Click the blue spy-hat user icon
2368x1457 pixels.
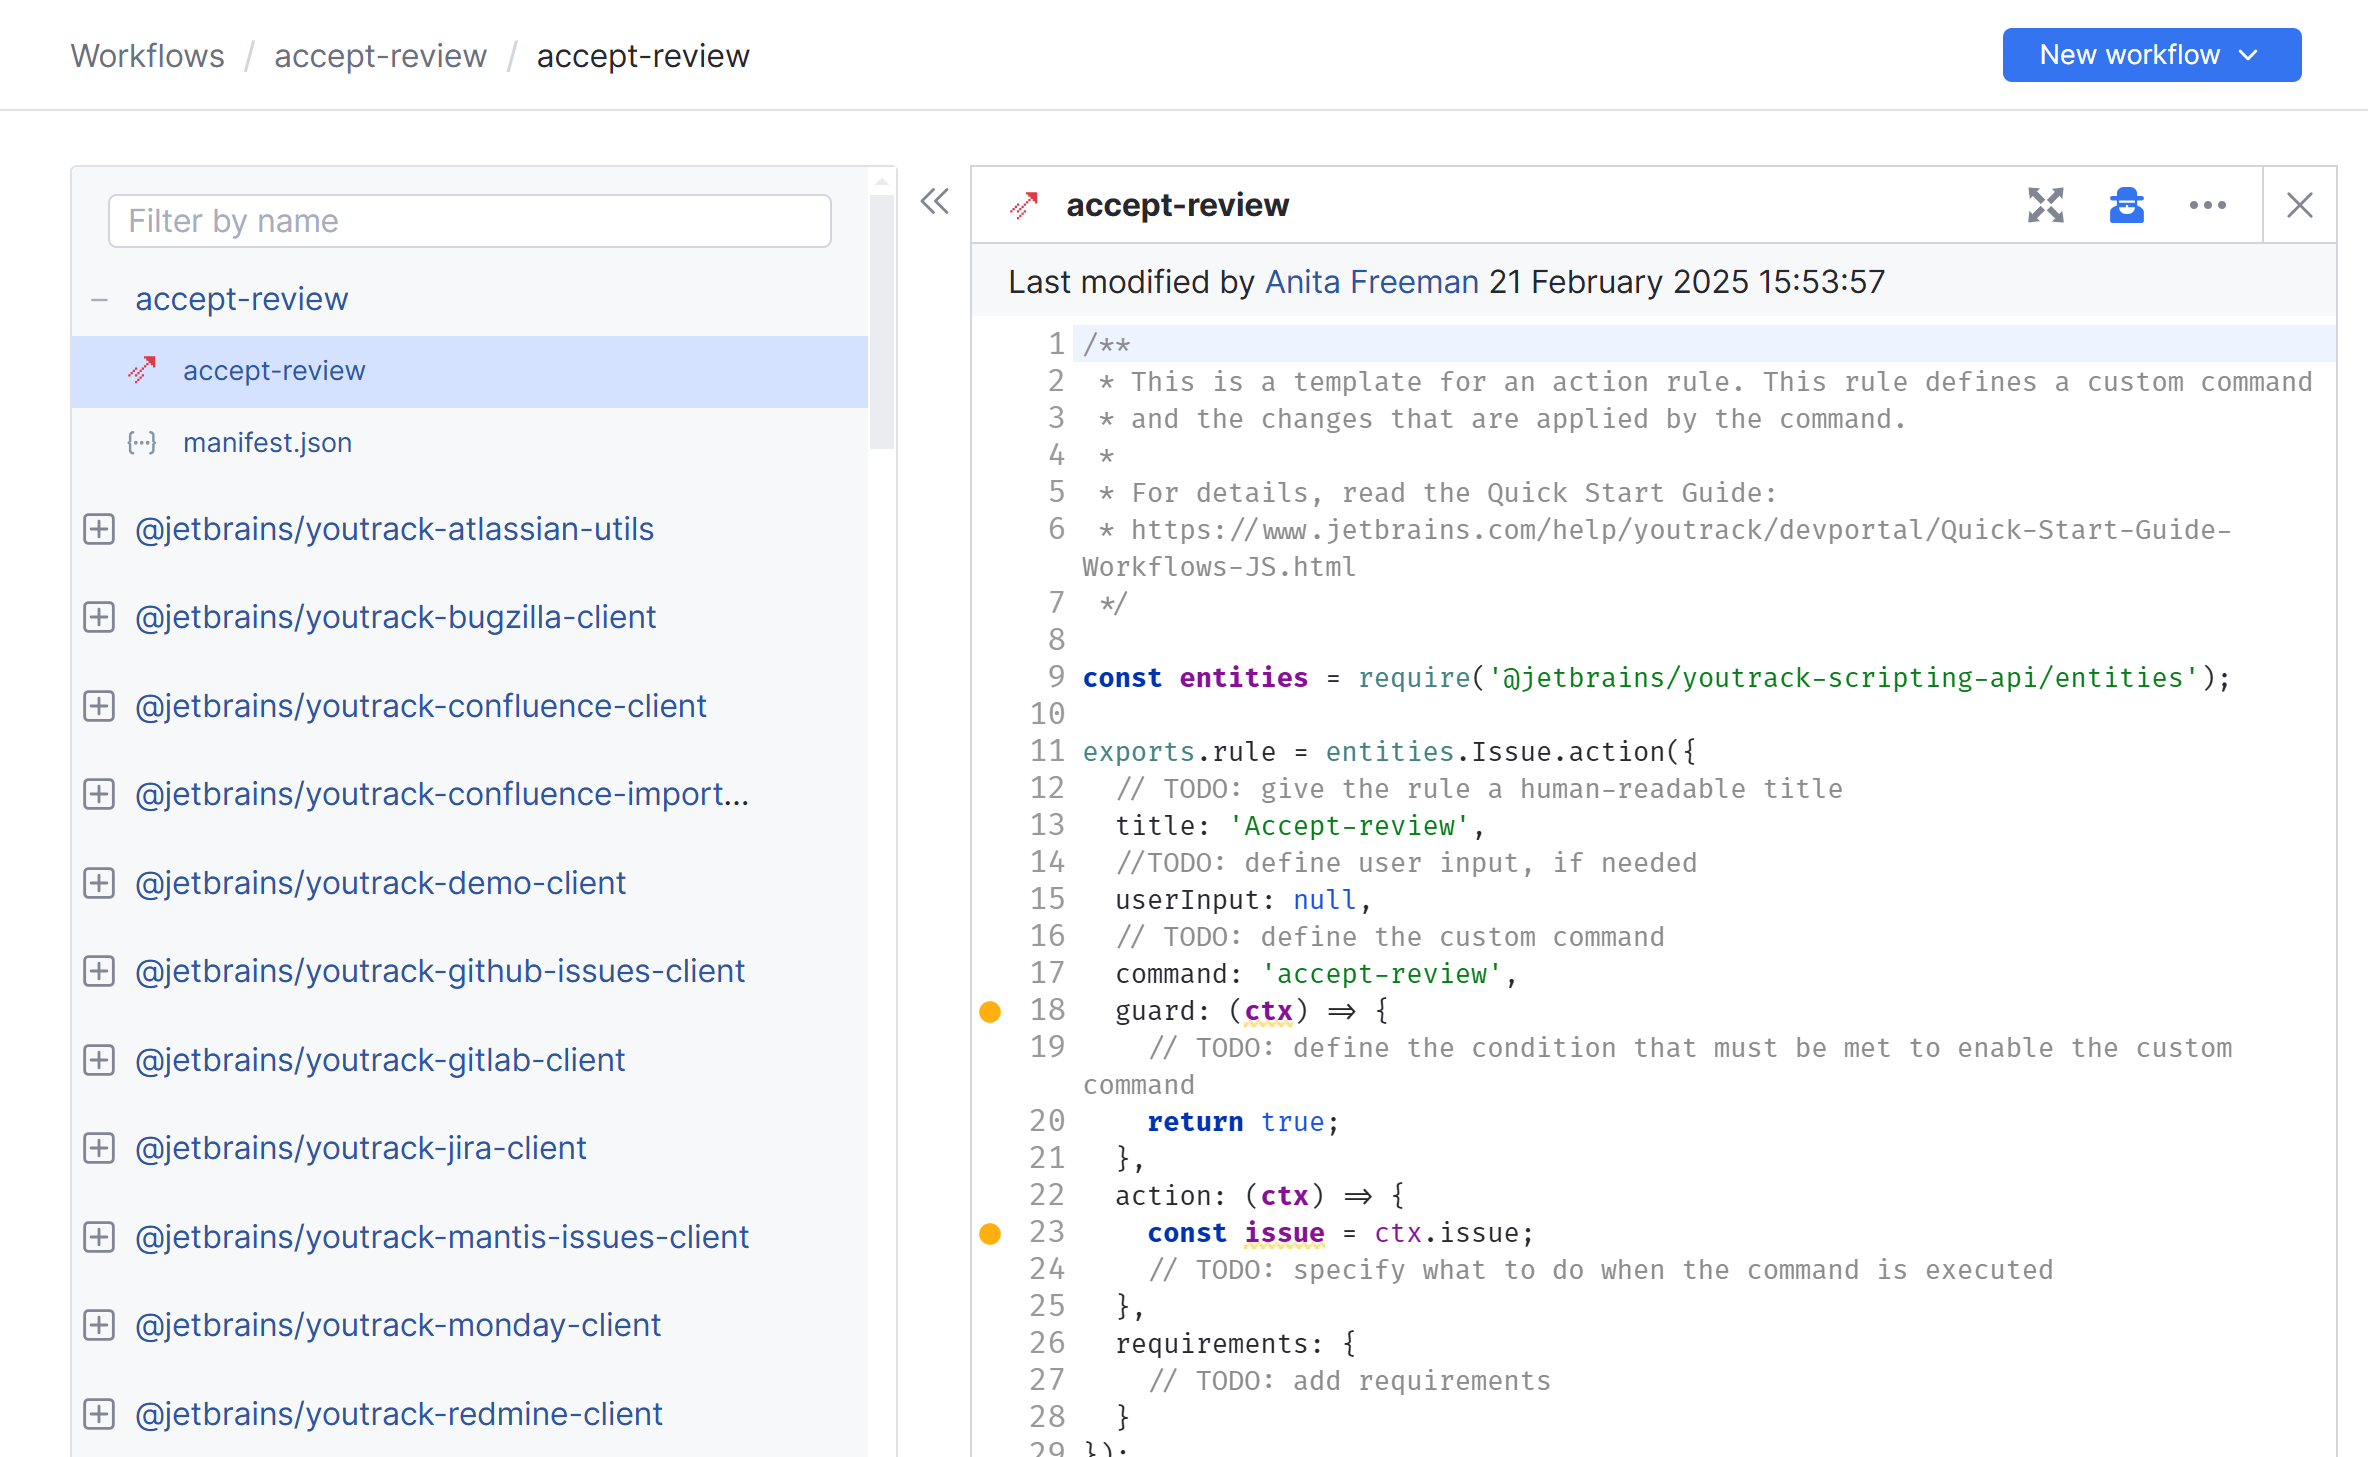click(2126, 205)
